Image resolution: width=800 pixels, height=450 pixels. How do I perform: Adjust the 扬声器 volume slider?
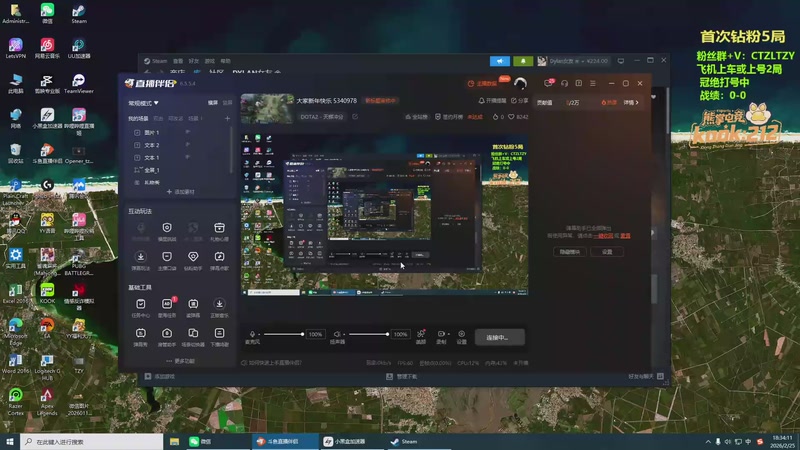369,334
